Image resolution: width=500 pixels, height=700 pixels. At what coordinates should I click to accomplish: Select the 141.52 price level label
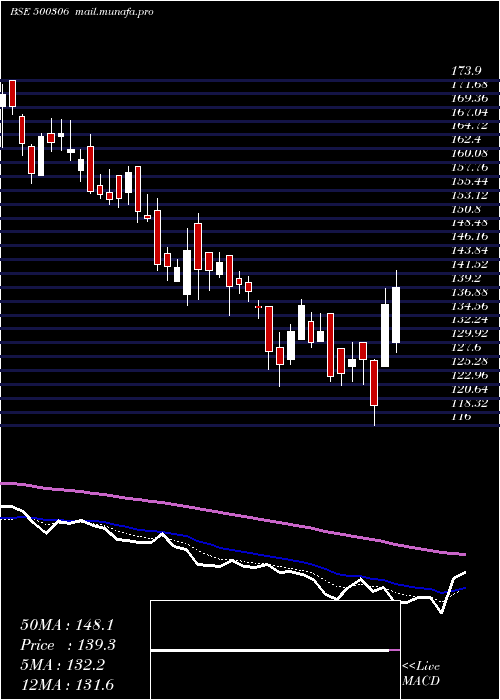tap(469, 264)
